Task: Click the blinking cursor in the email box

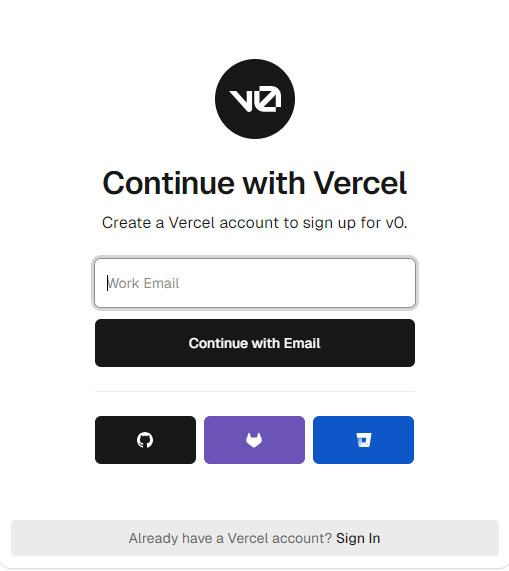Action: tap(107, 283)
